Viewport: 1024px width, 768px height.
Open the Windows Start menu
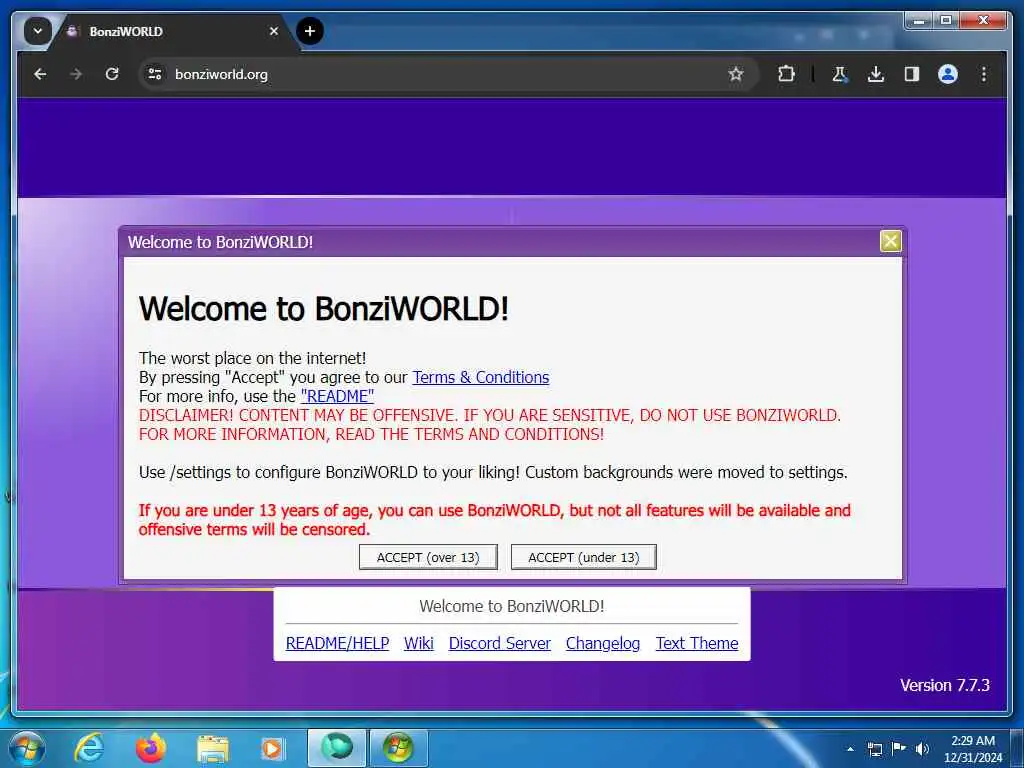click(27, 748)
